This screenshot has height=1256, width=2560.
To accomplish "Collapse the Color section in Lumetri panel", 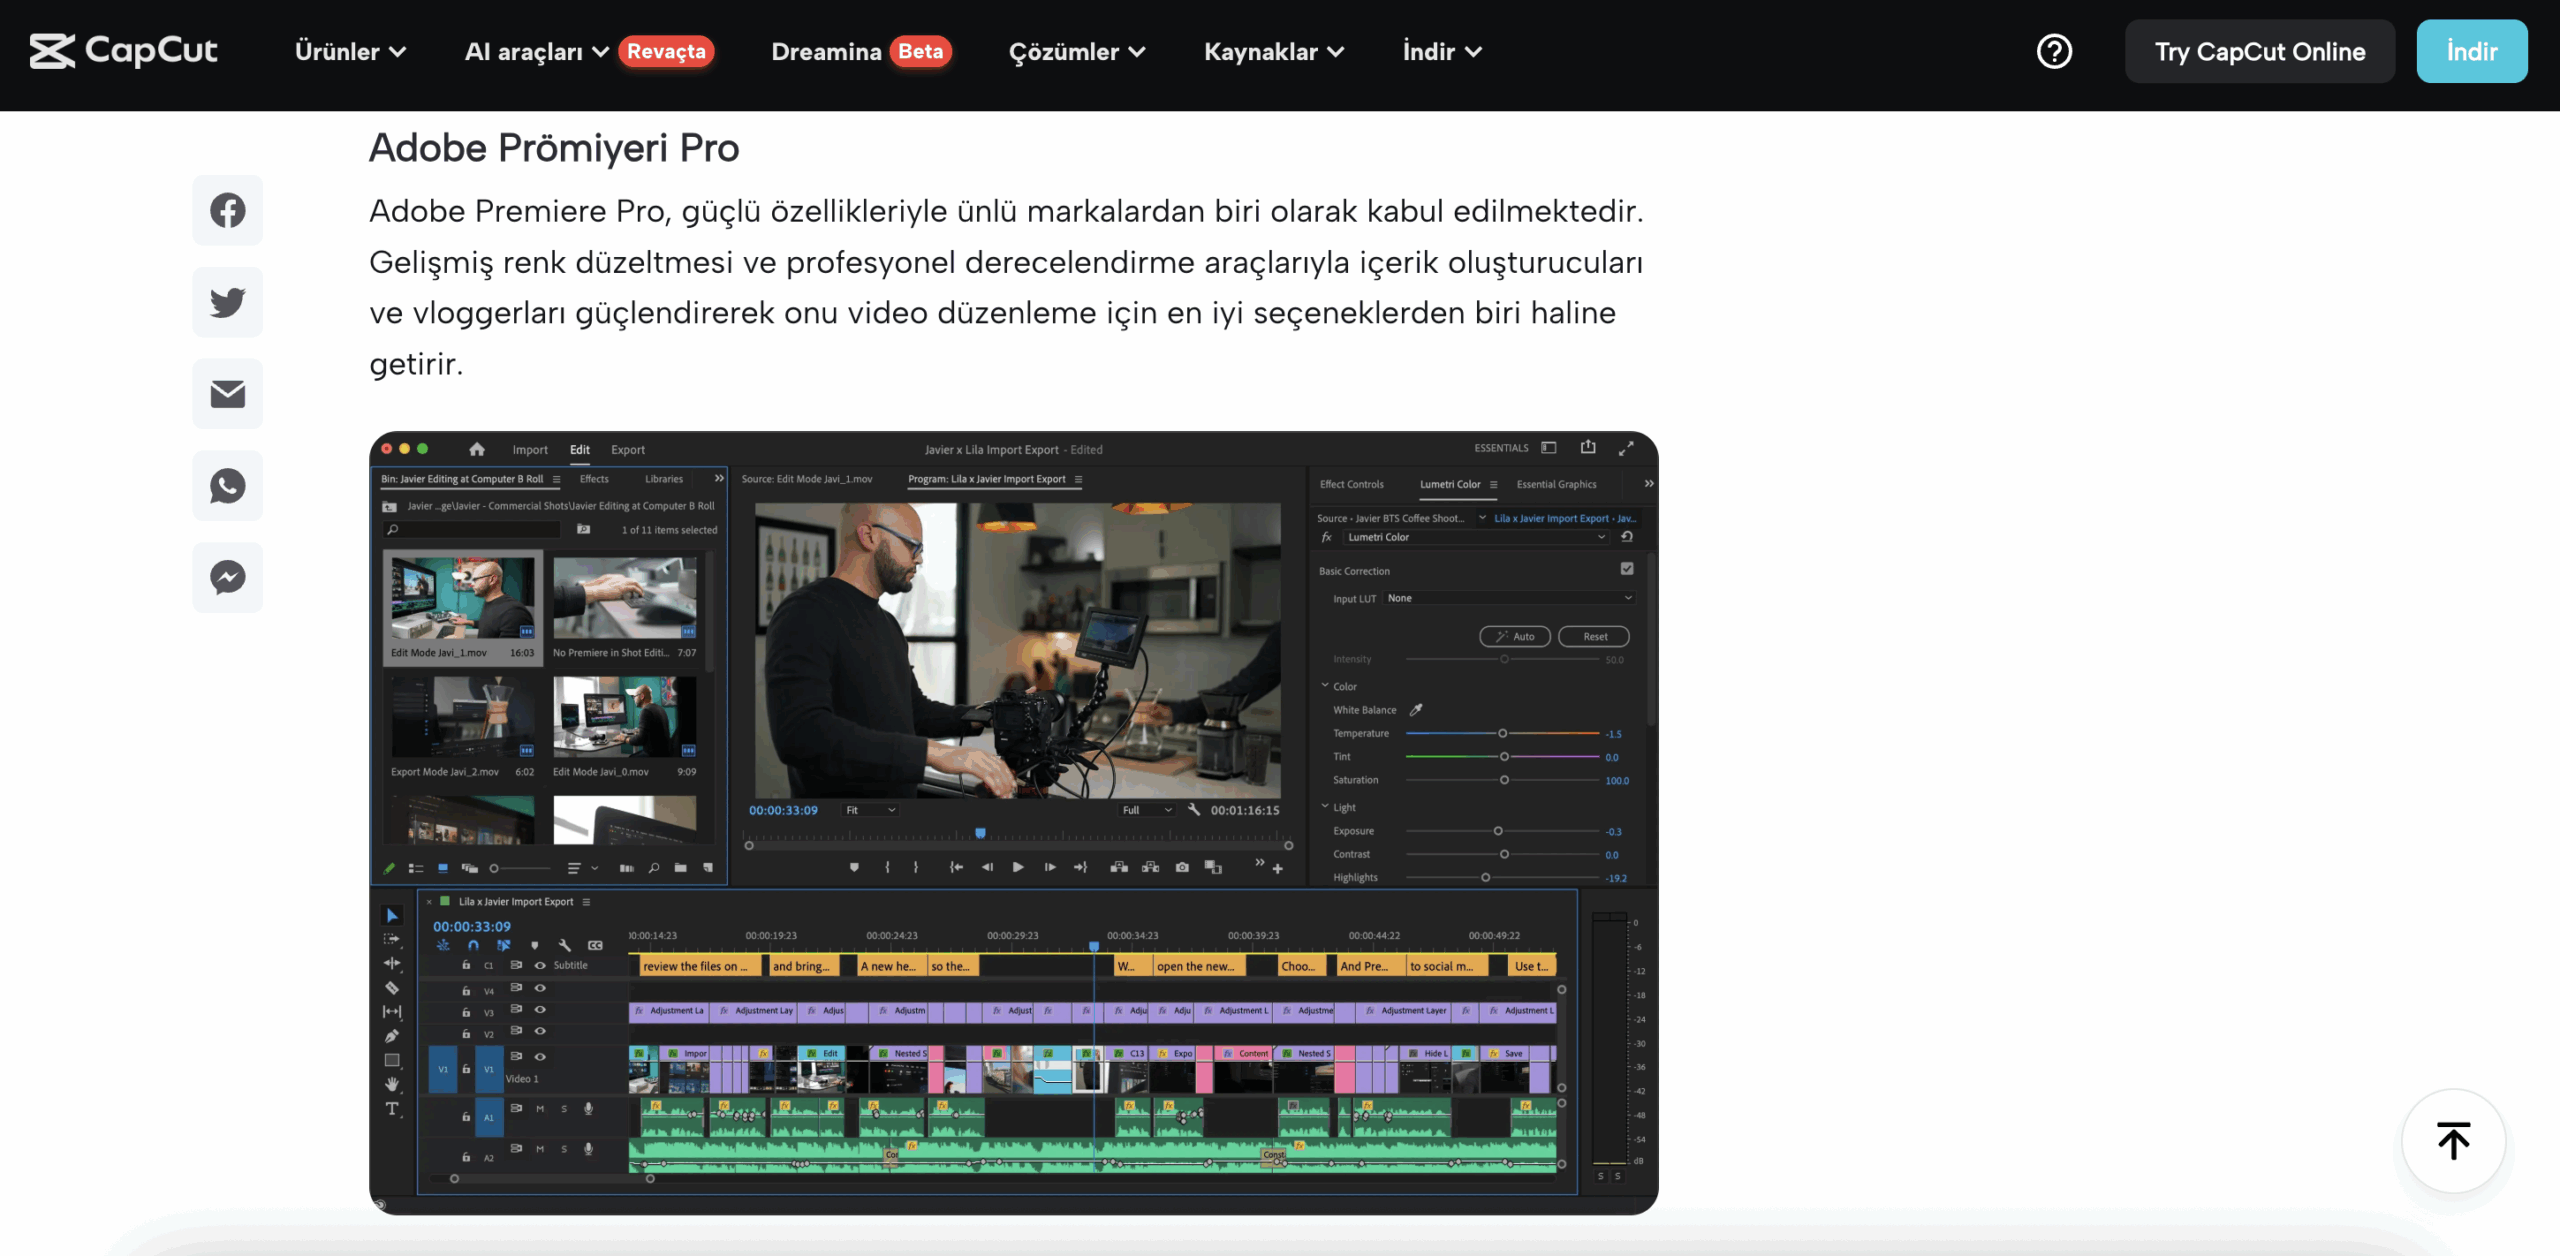I will [x=1325, y=686].
